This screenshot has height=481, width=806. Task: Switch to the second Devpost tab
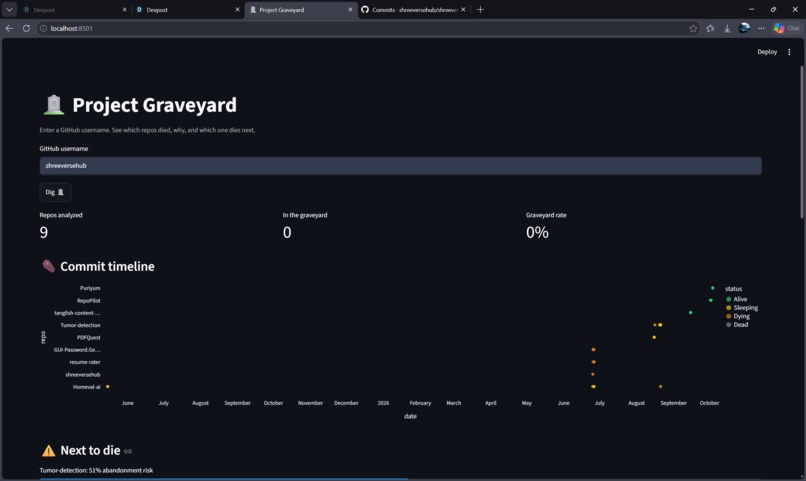184,9
